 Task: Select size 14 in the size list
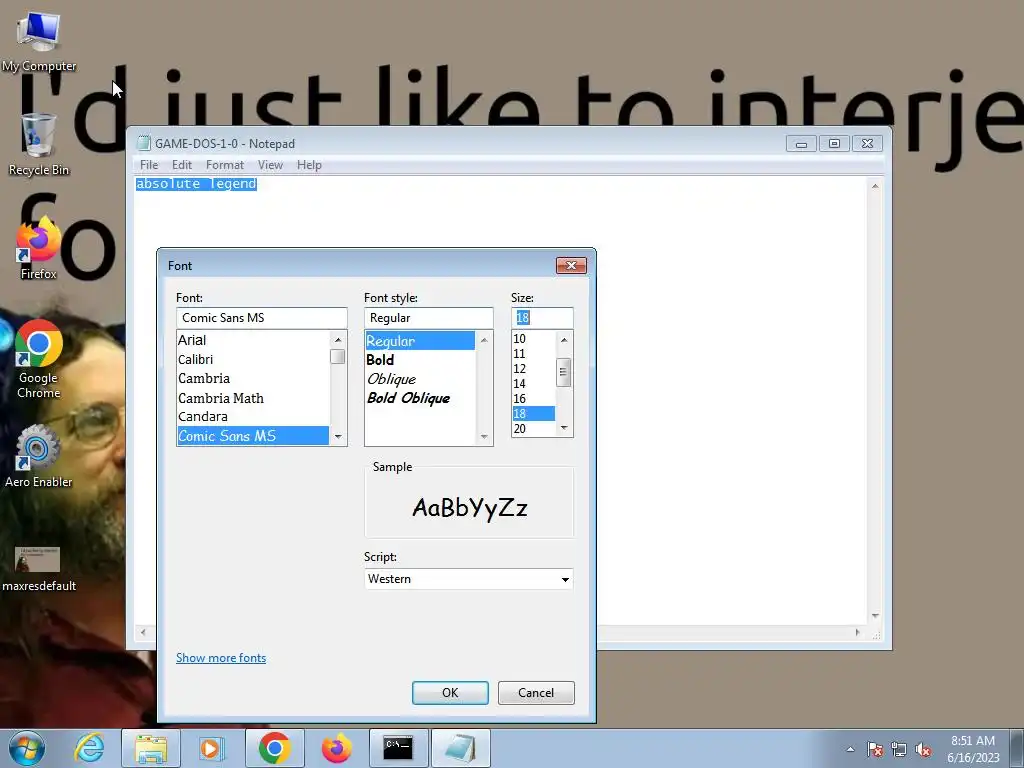click(533, 383)
